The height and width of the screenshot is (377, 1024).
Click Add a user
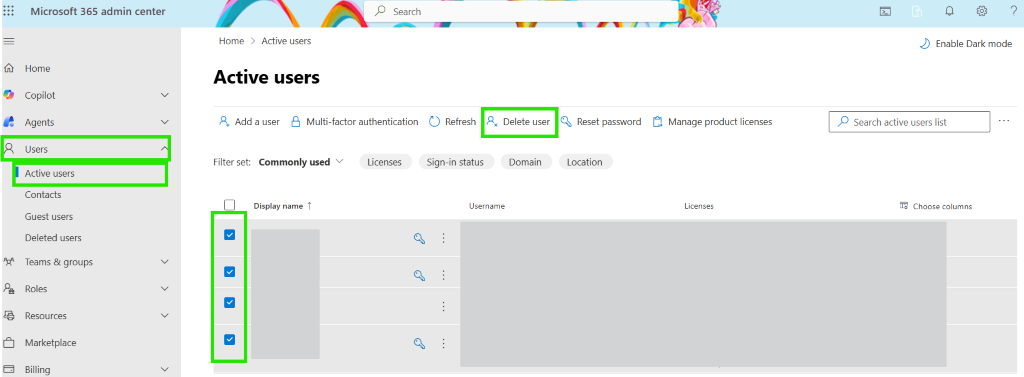tap(249, 122)
